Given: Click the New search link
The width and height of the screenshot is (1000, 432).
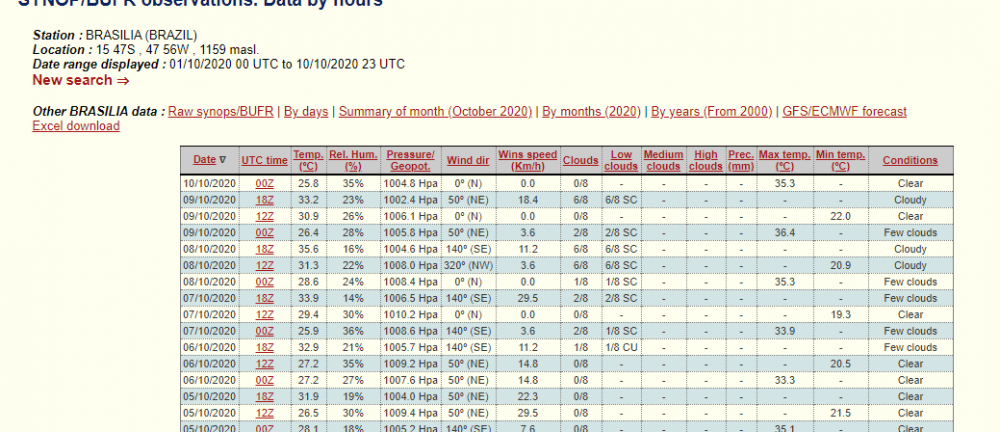Looking at the screenshot, I should coord(80,80).
